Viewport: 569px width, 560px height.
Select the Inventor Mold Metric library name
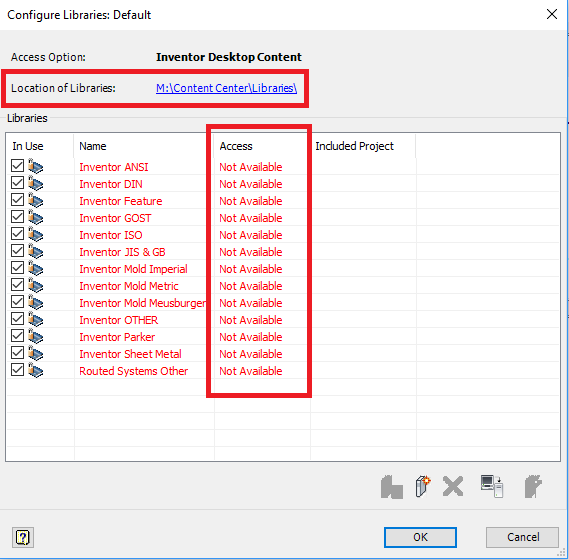[x=129, y=286]
